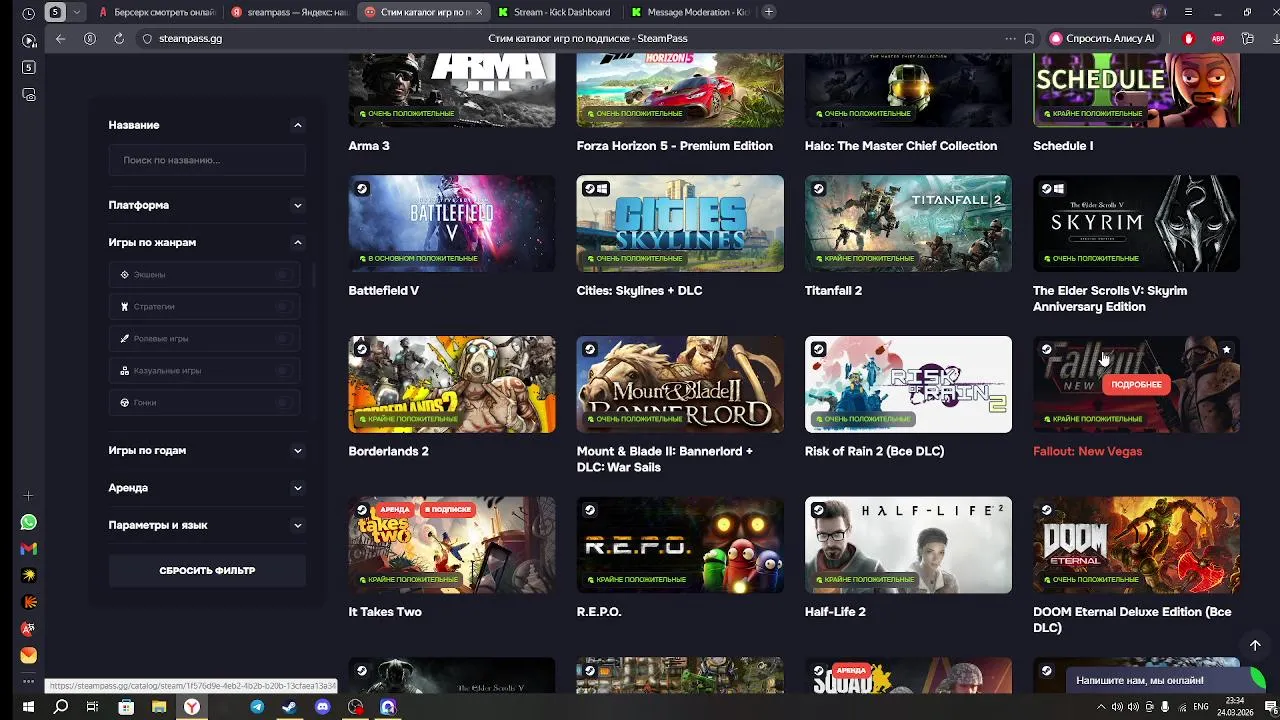Open the Titanfall 2 title link
Screen dimensions: 1280x720
tap(833, 291)
